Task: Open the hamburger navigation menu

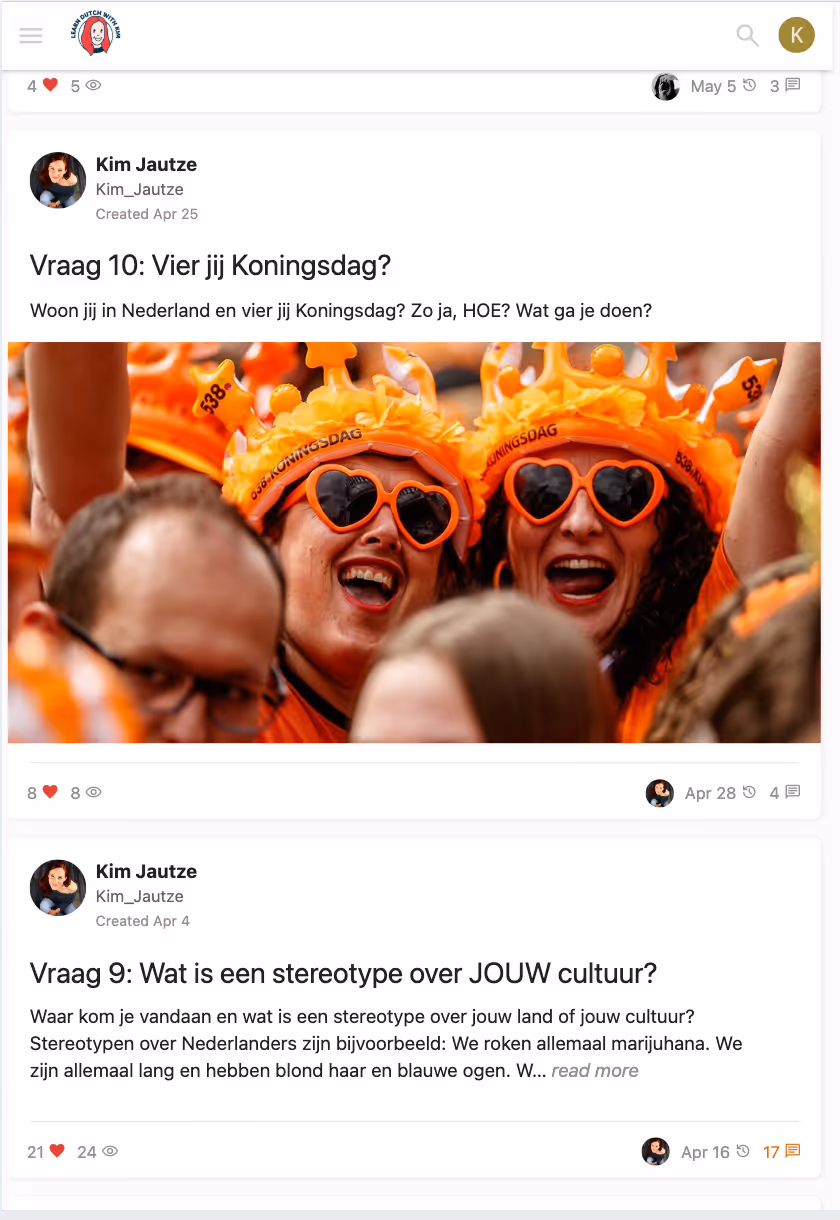Action: [x=31, y=35]
